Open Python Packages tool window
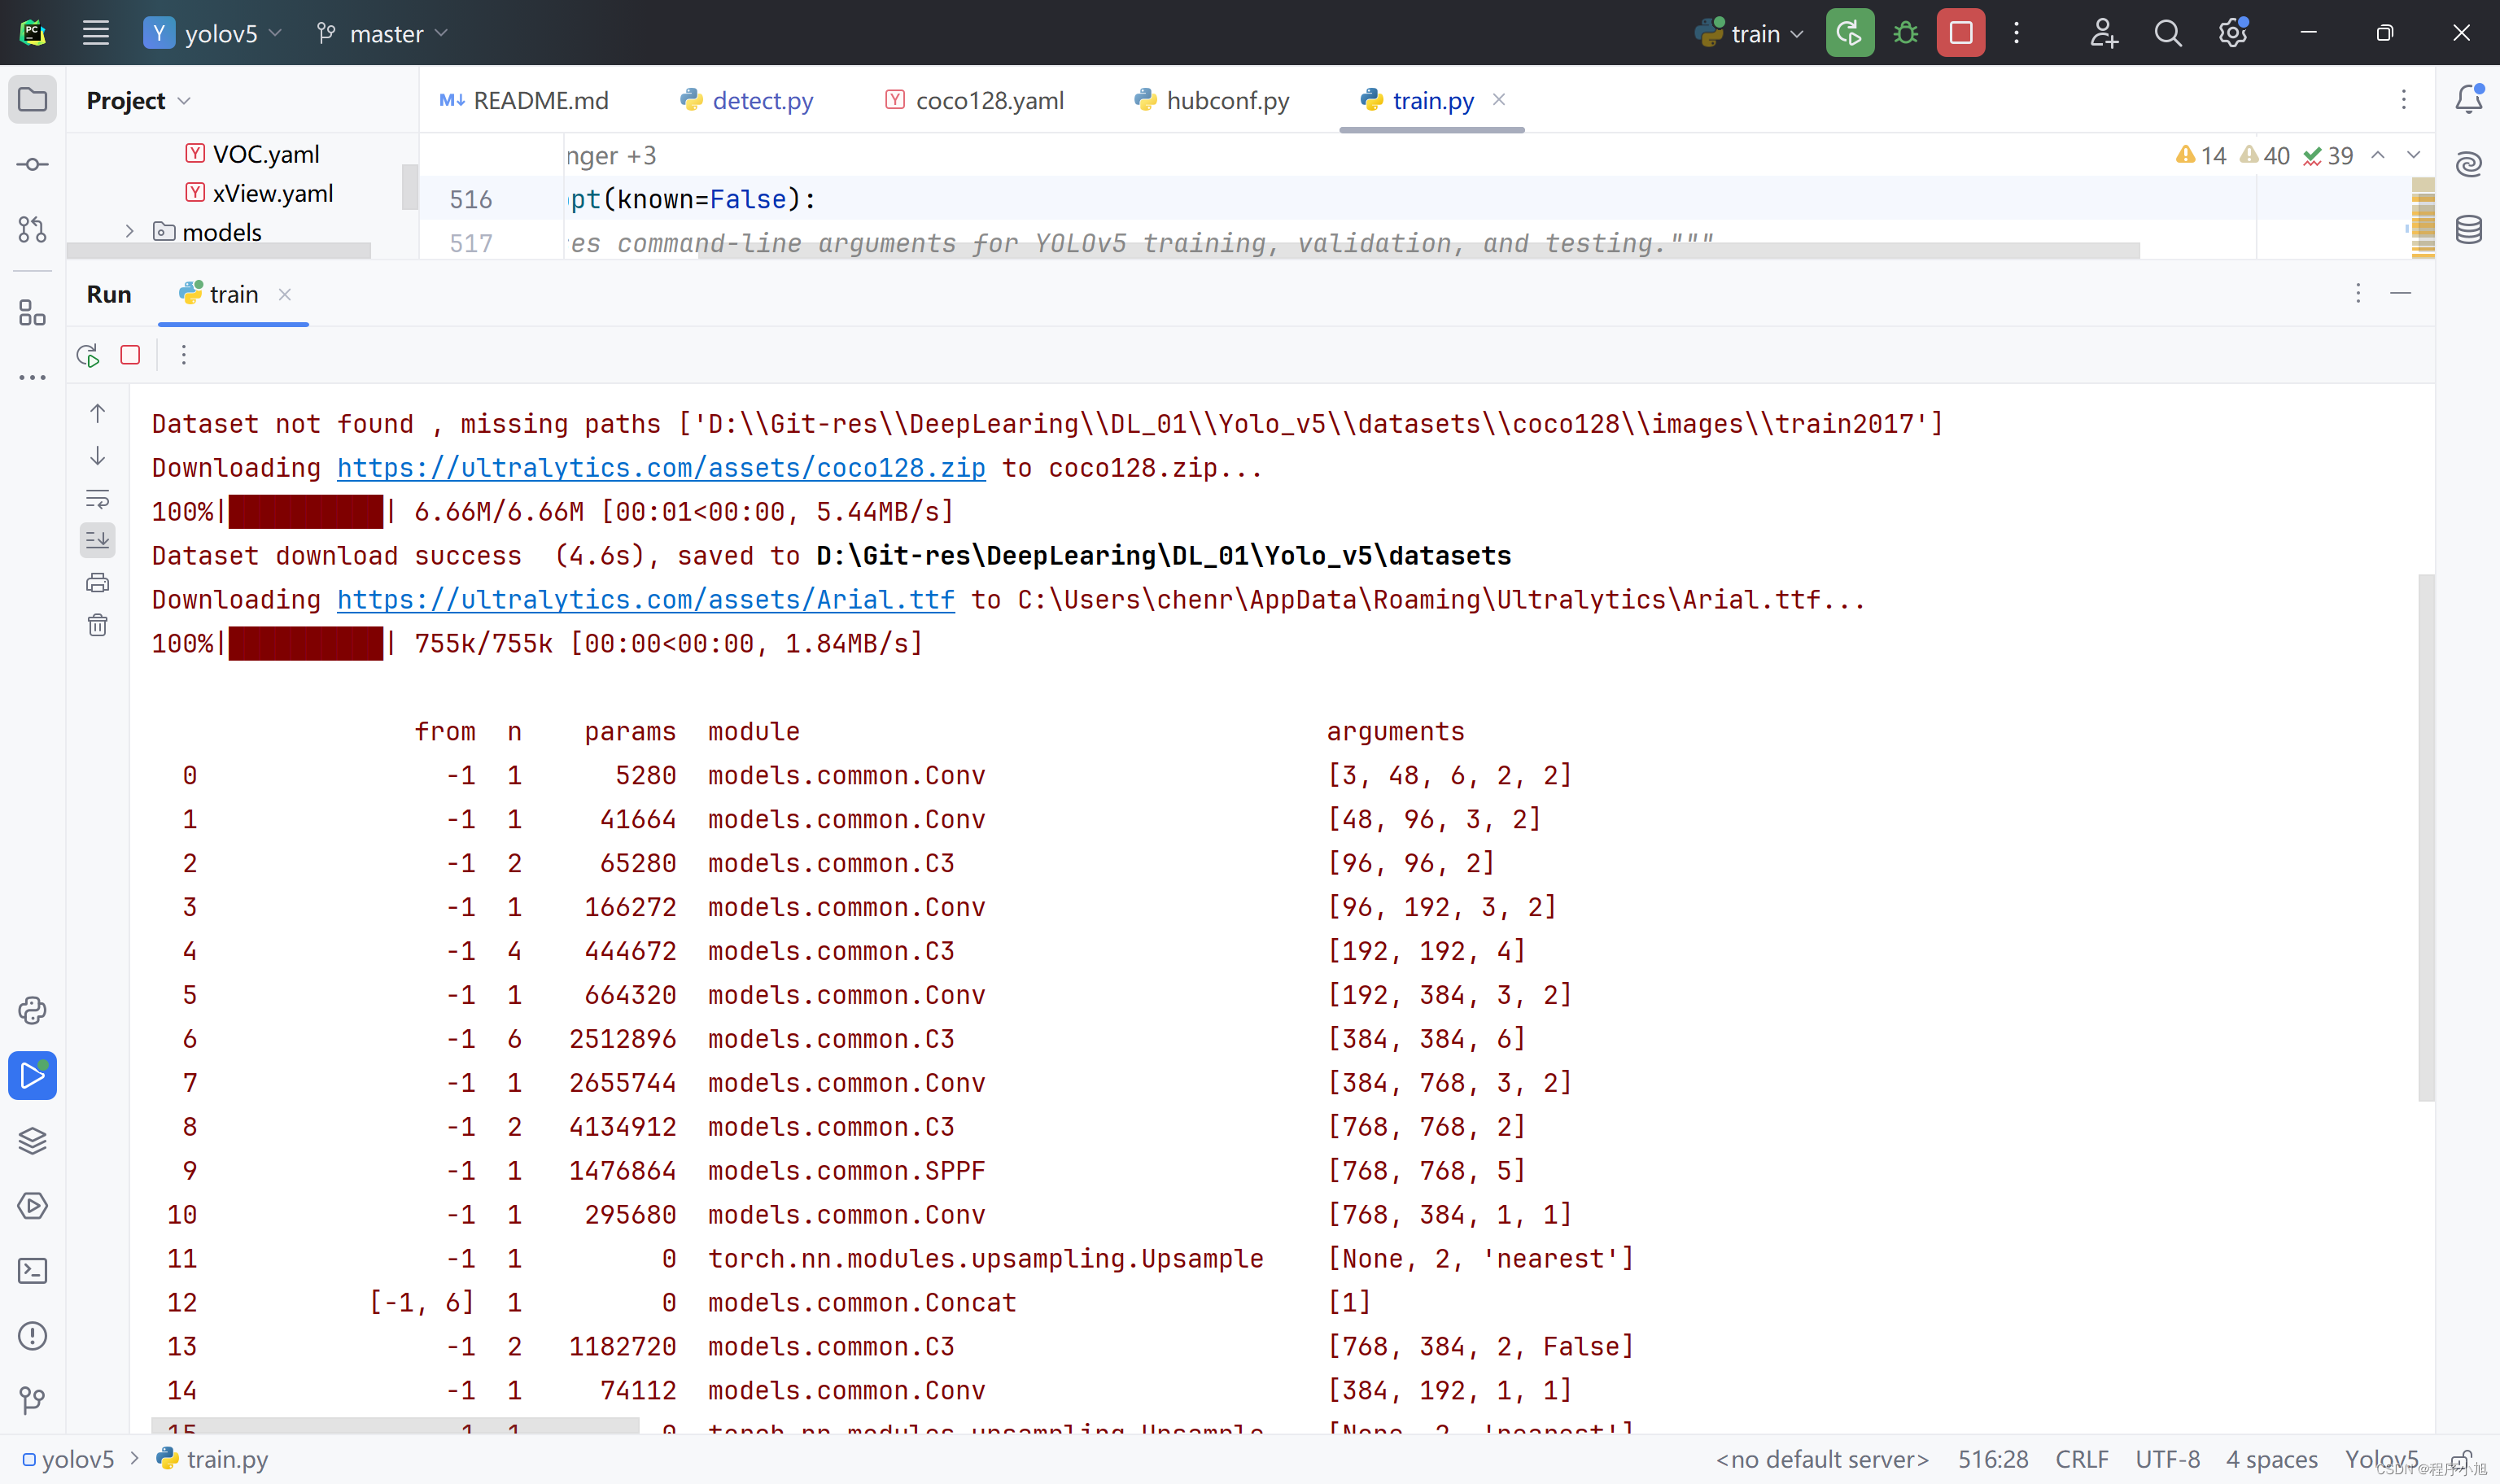The width and height of the screenshot is (2500, 1484). point(32,1010)
